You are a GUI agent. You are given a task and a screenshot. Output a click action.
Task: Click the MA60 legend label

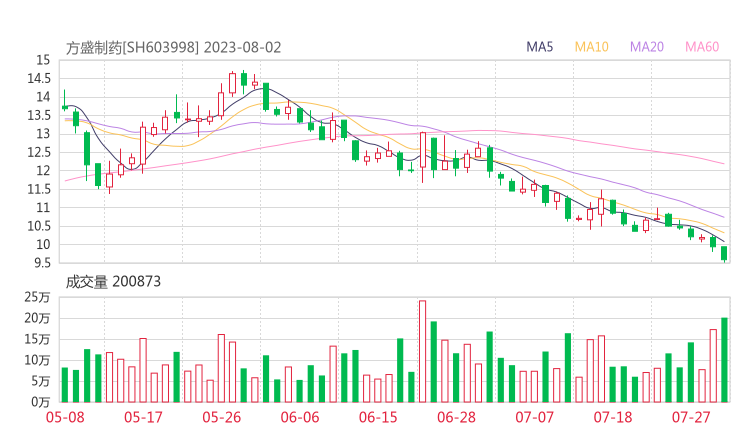(x=702, y=47)
